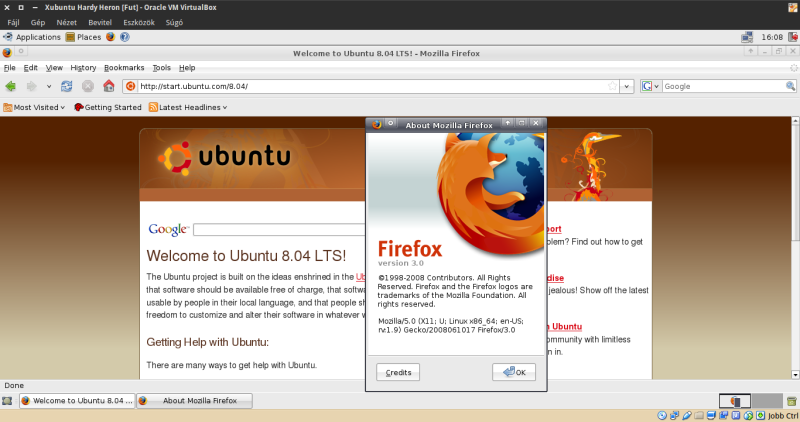The width and height of the screenshot is (800, 422).
Task: Click the Credits button
Action: tap(398, 372)
